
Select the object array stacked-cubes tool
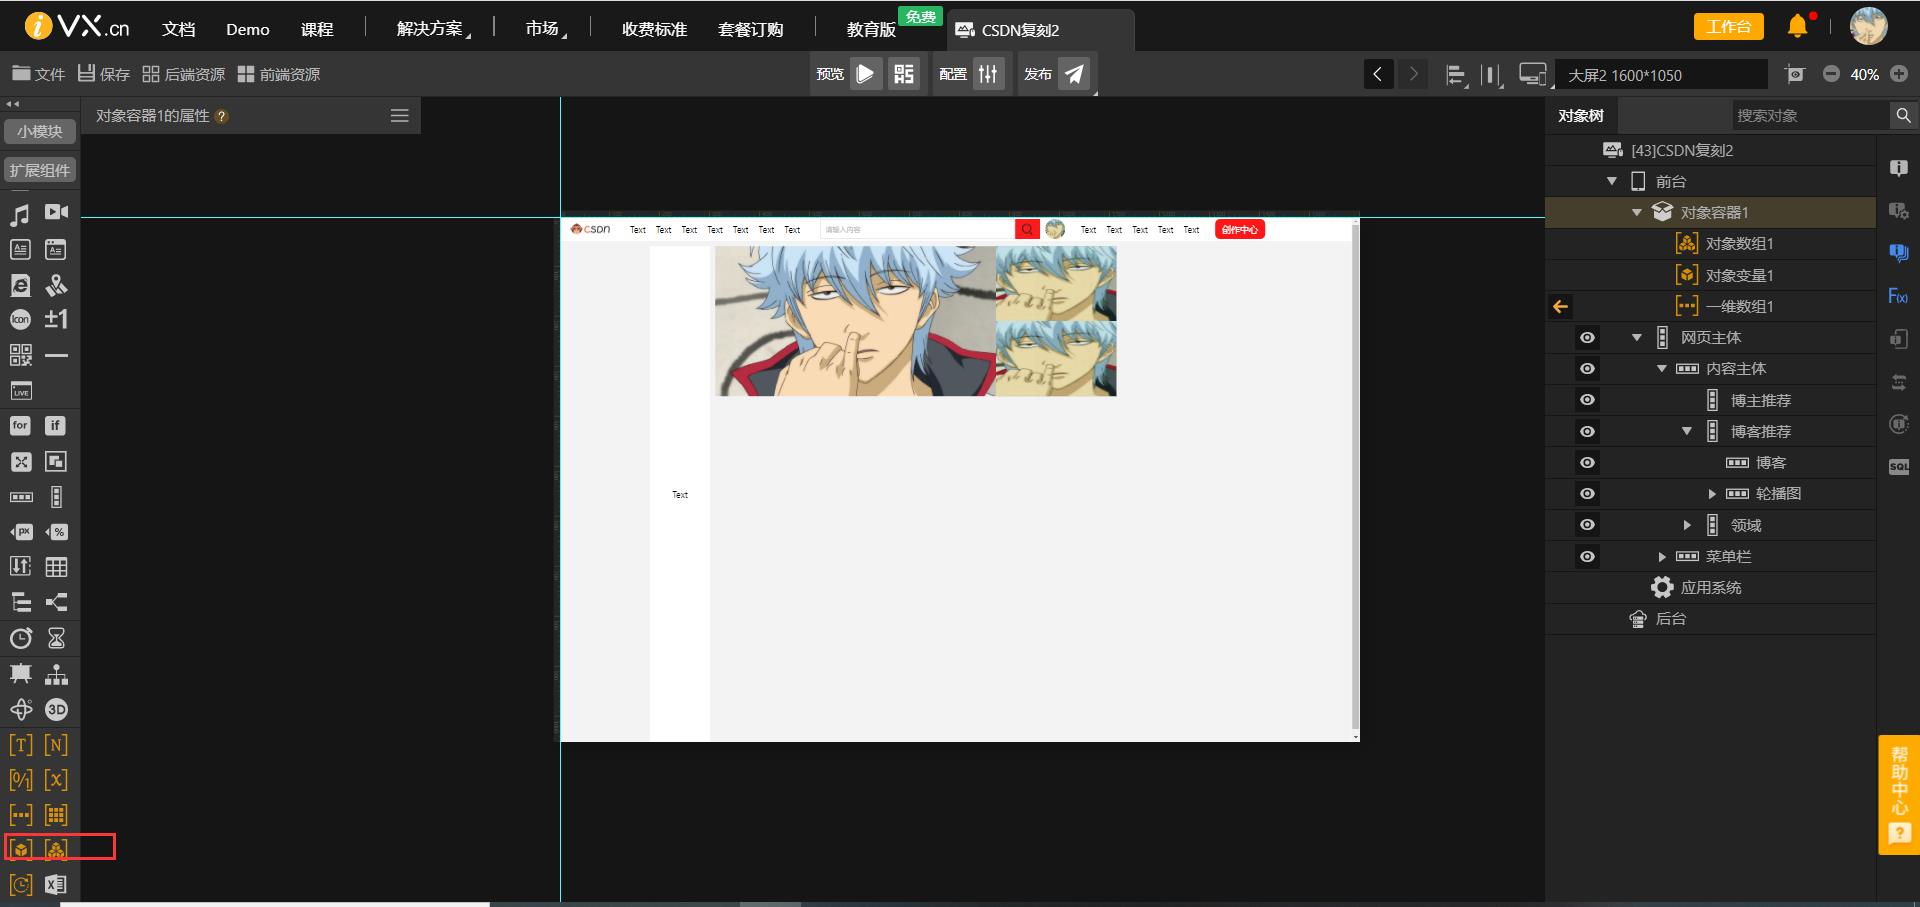pyautogui.click(x=56, y=849)
